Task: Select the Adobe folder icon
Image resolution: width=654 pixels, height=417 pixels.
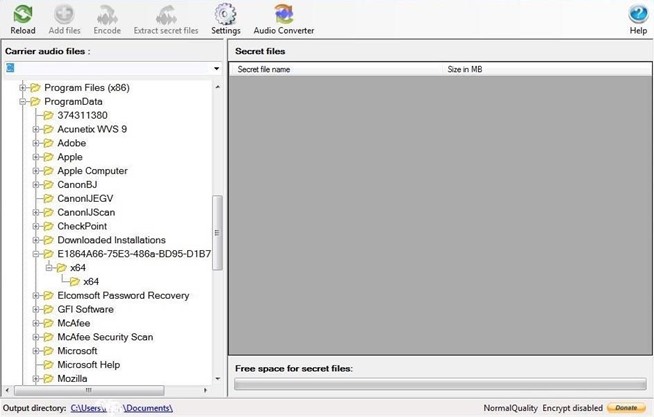Action: [48, 143]
